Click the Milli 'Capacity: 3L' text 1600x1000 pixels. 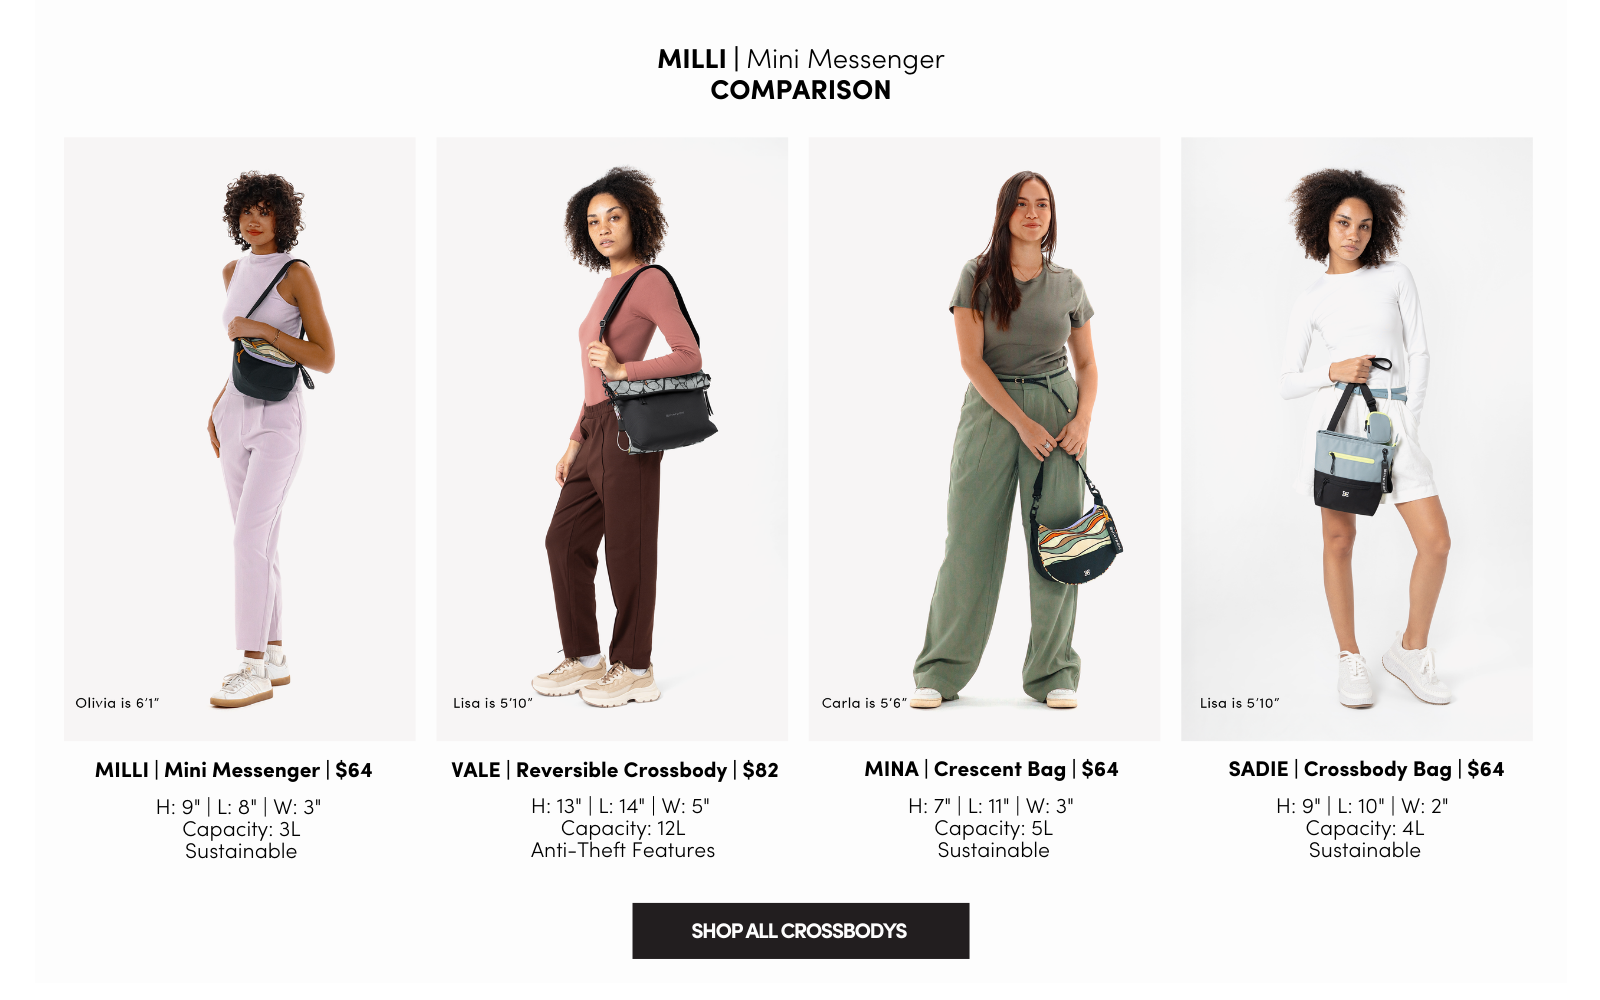pyautogui.click(x=241, y=829)
